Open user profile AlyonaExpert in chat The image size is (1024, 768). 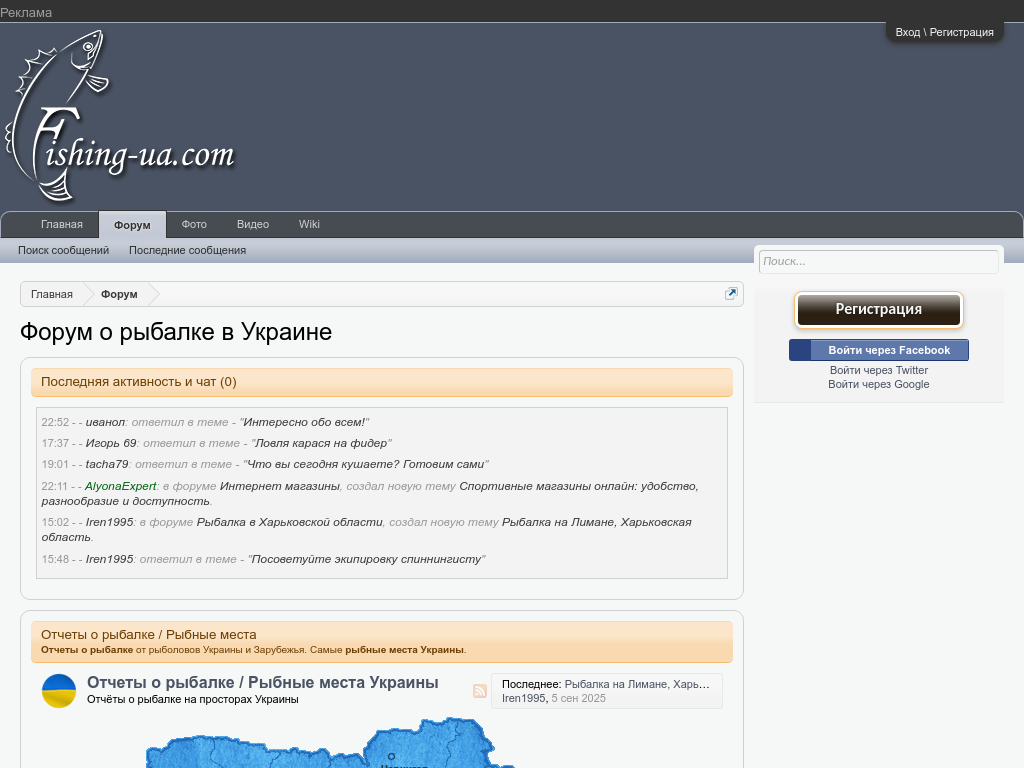click(x=120, y=486)
